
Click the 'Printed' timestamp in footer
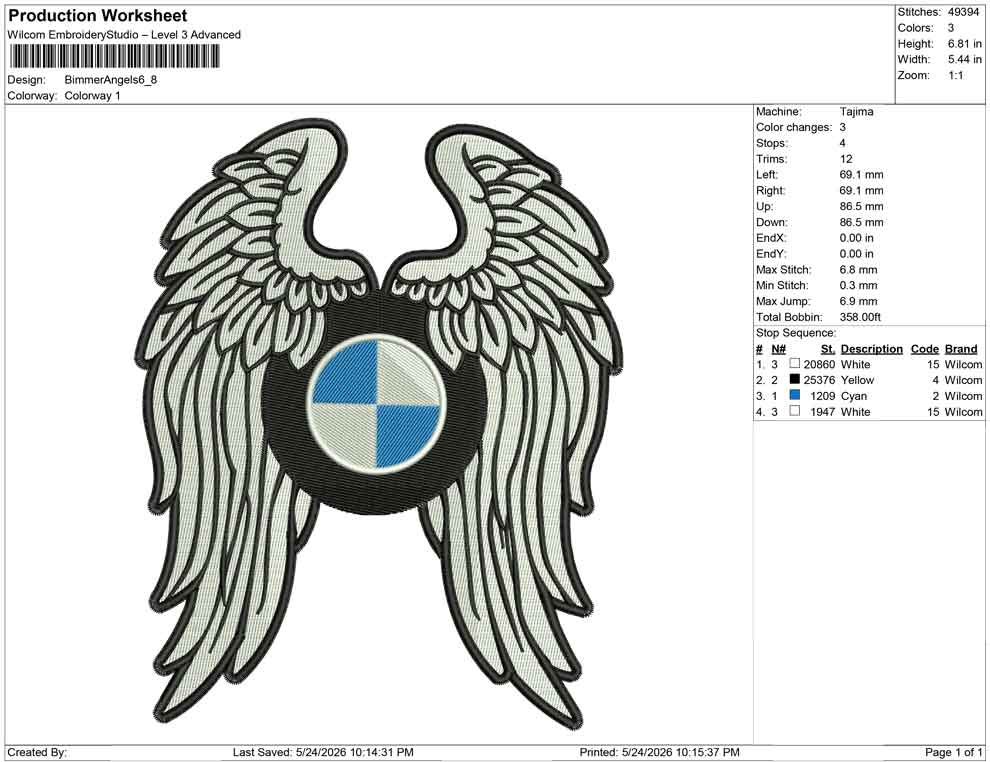click(659, 752)
